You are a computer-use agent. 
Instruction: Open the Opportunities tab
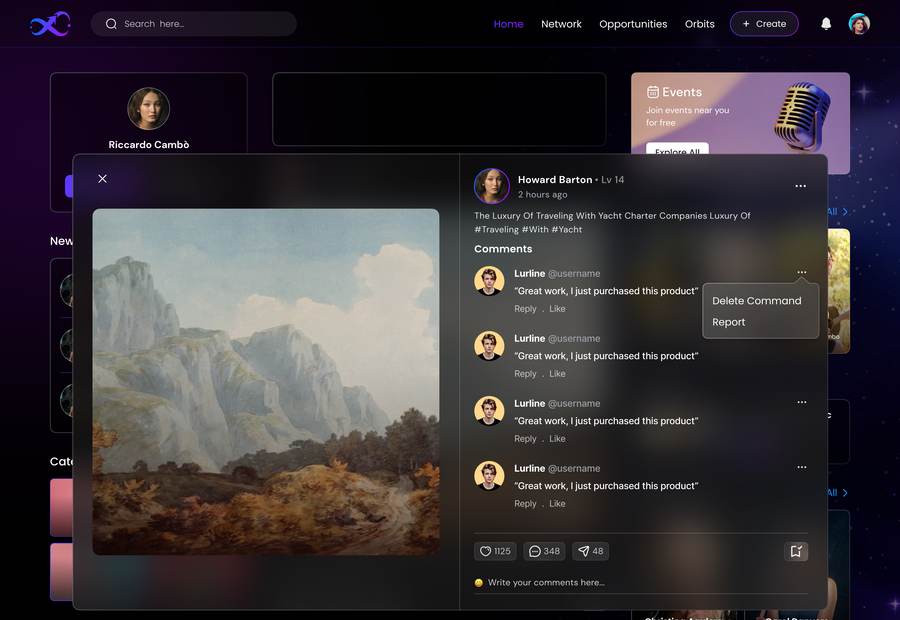click(633, 24)
